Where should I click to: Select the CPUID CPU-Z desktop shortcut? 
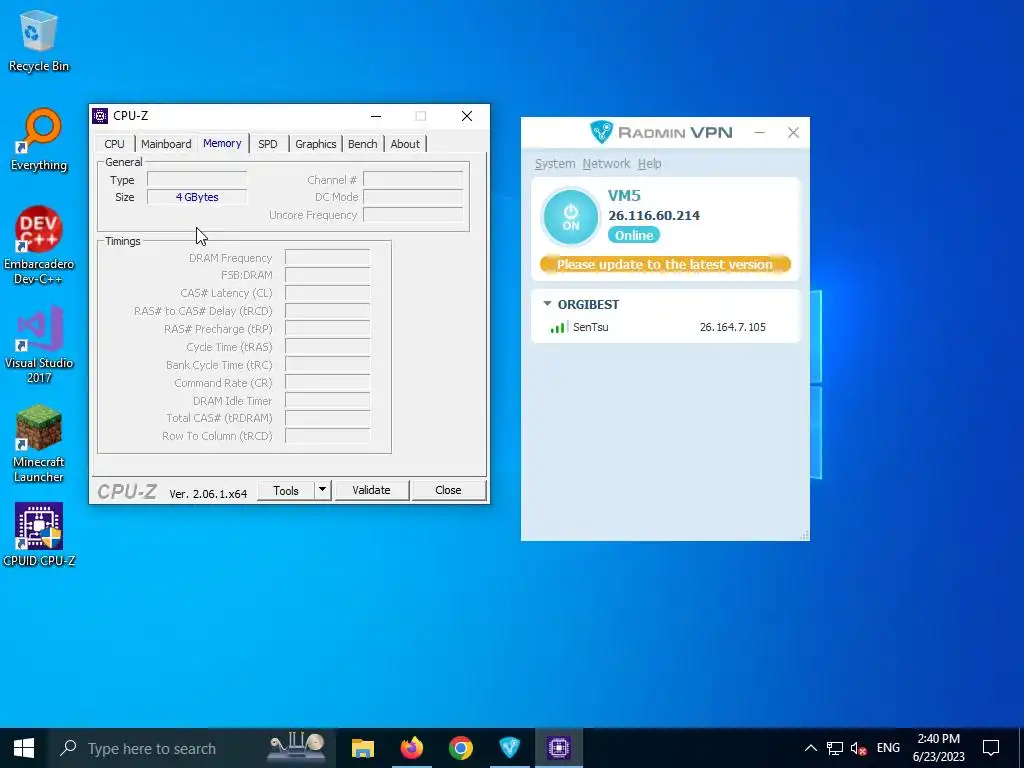click(x=39, y=534)
